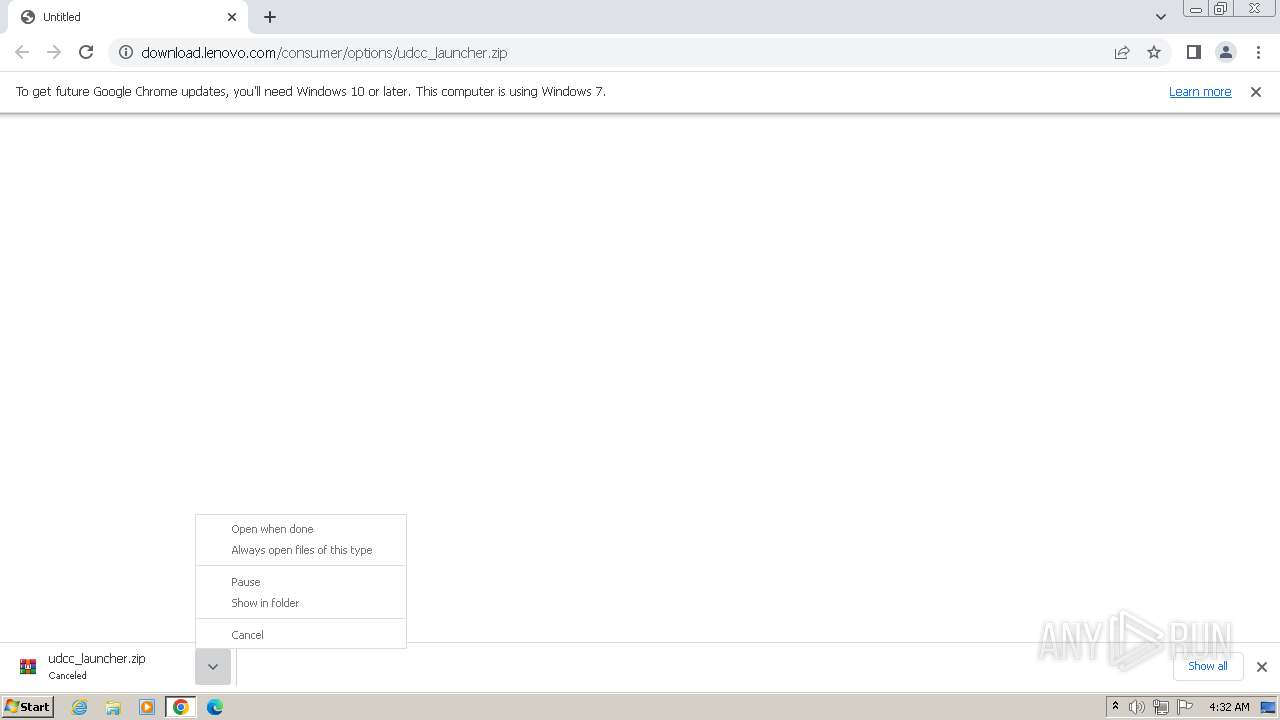The width and height of the screenshot is (1280, 720).
Task: Open Windows Media Player from taskbar
Action: click(147, 707)
